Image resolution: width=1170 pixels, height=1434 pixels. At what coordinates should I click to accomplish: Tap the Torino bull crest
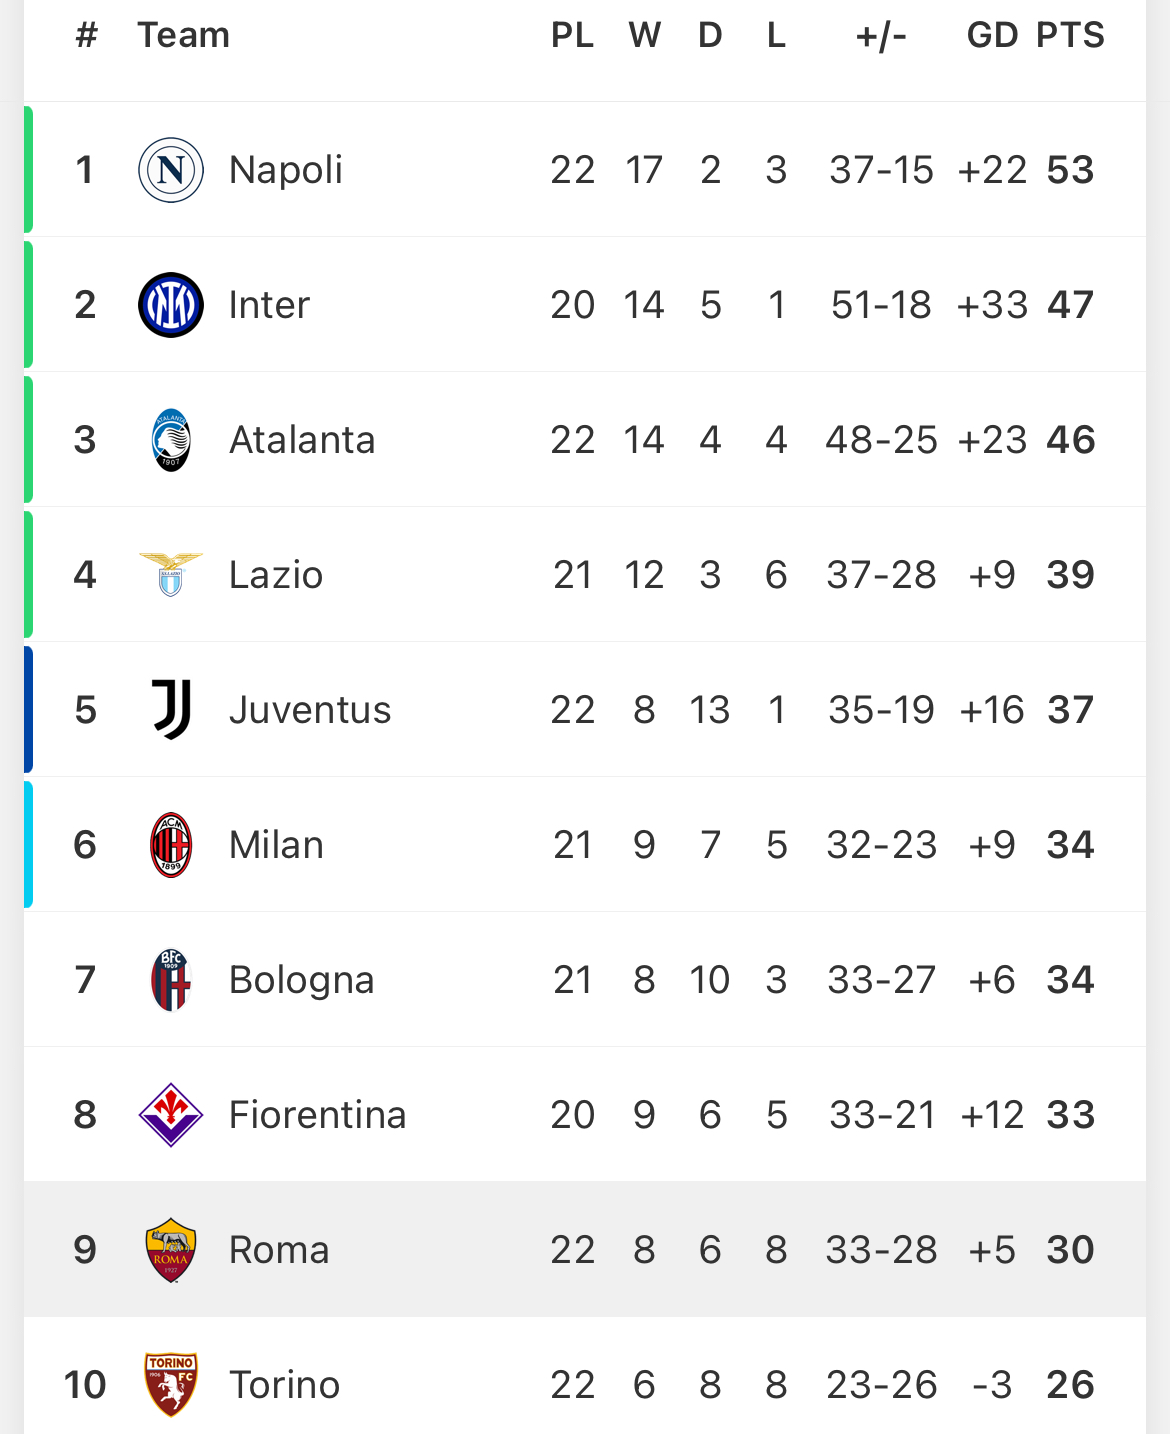[171, 1385]
